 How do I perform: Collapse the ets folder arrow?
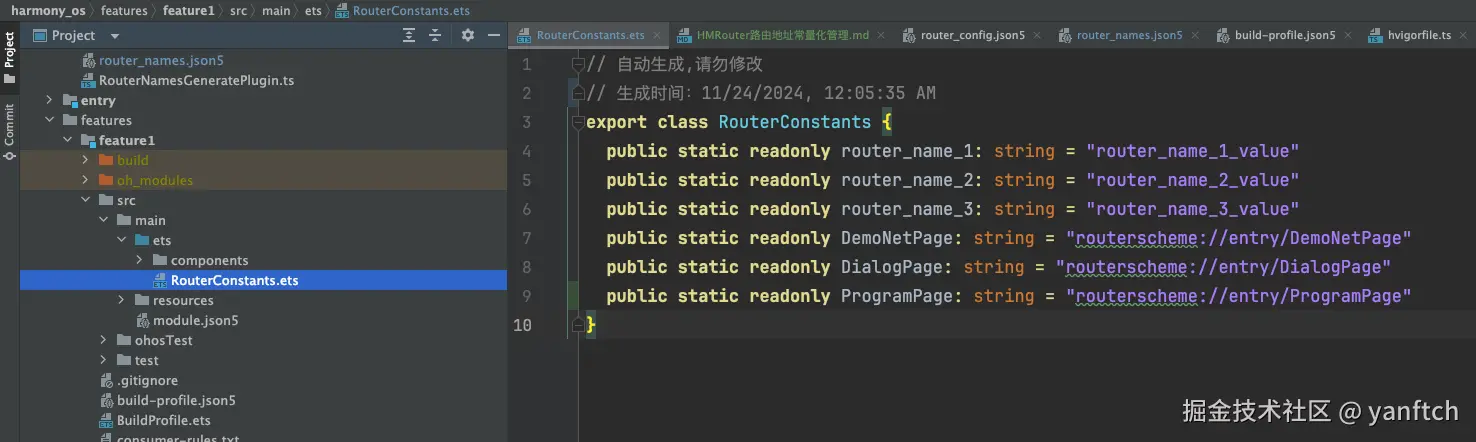121,240
